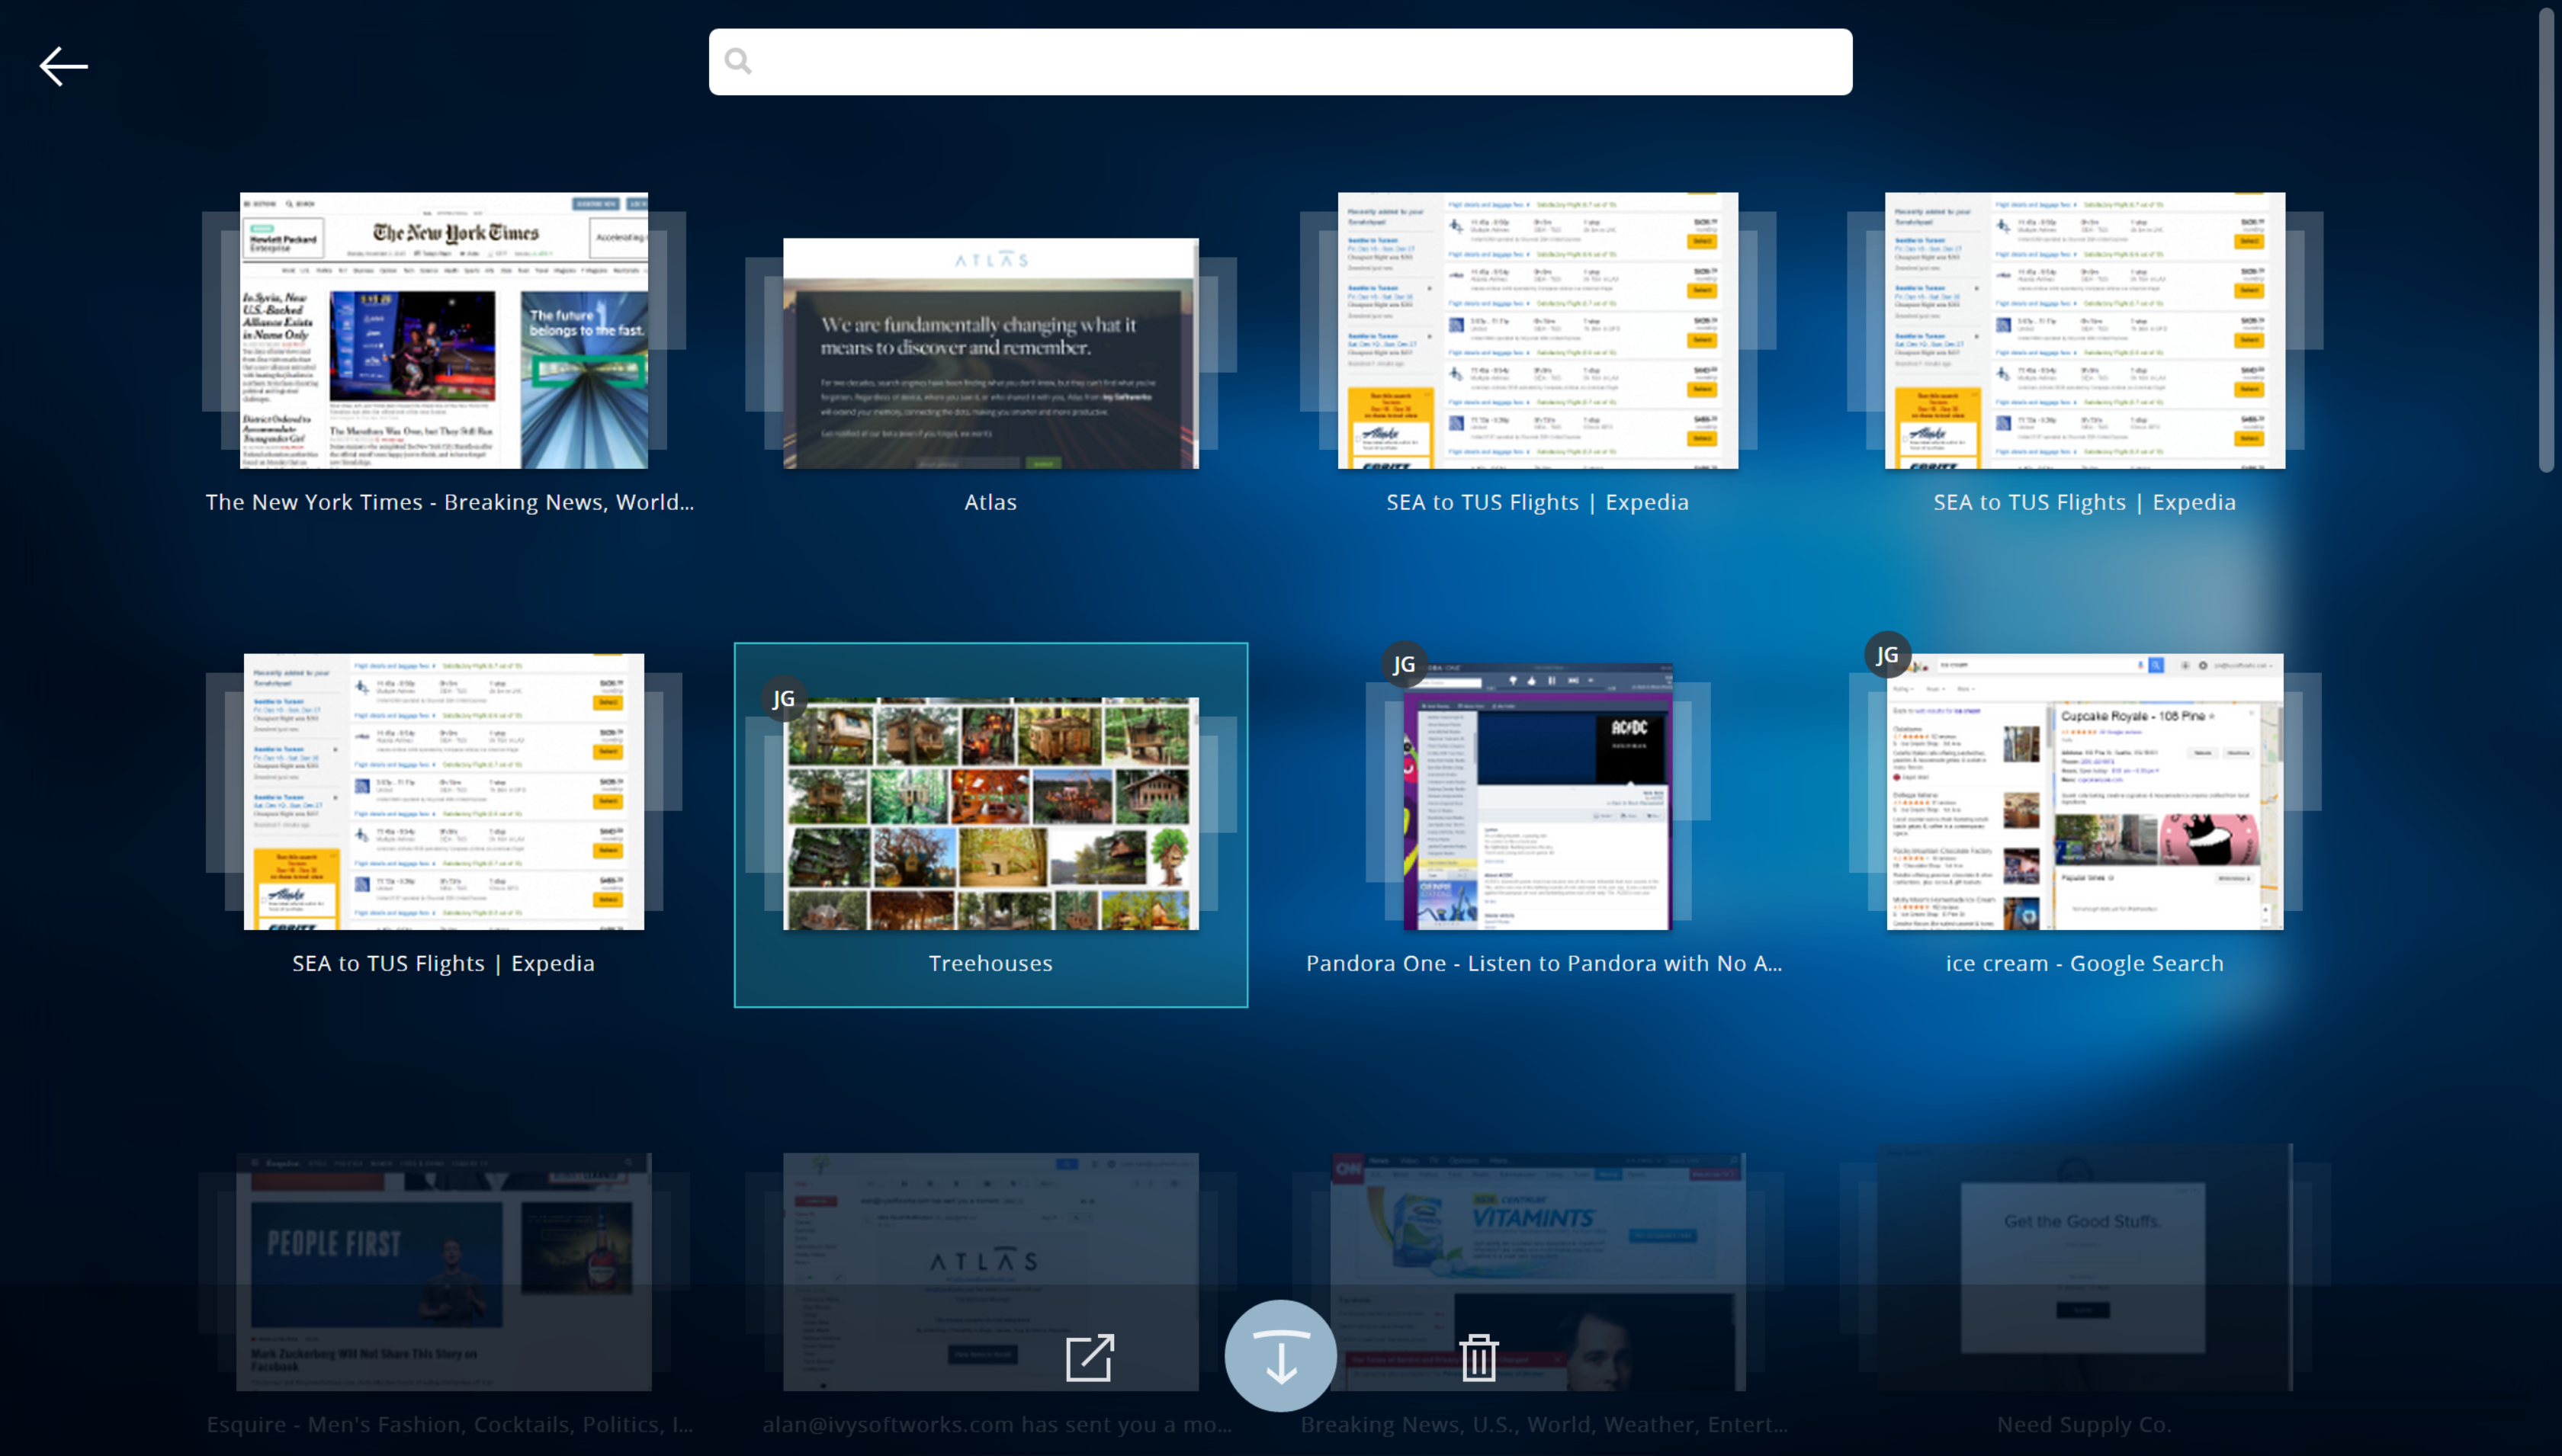Screen dimensions: 2562x1456
Task: Open the Pandora One page thumbnail
Action: (1537, 797)
